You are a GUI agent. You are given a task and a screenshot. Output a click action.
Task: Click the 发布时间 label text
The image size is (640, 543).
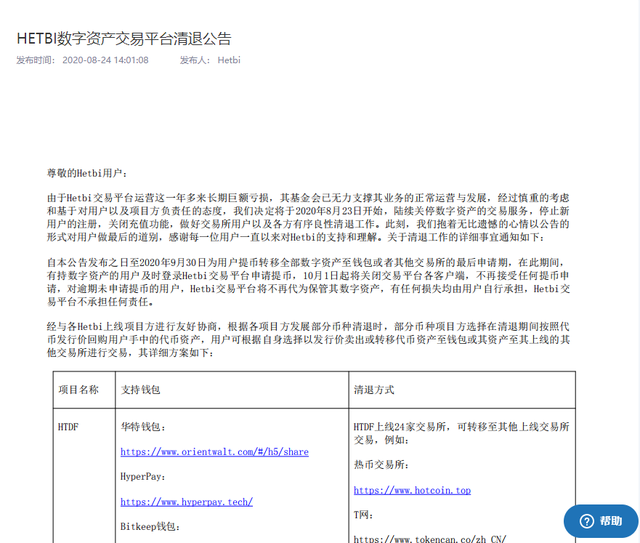pos(34,61)
